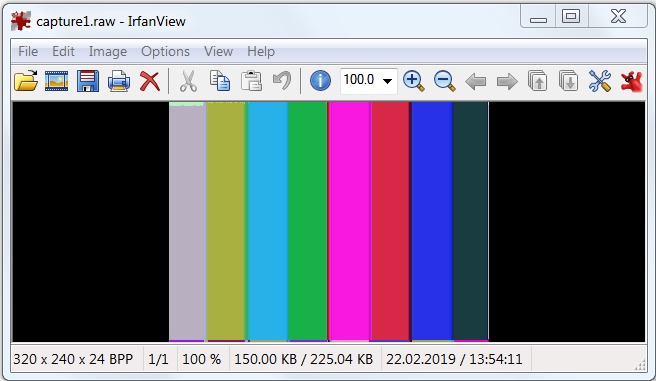Open the Image menu
Image resolution: width=656 pixels, height=381 pixels.
pyautogui.click(x=108, y=51)
